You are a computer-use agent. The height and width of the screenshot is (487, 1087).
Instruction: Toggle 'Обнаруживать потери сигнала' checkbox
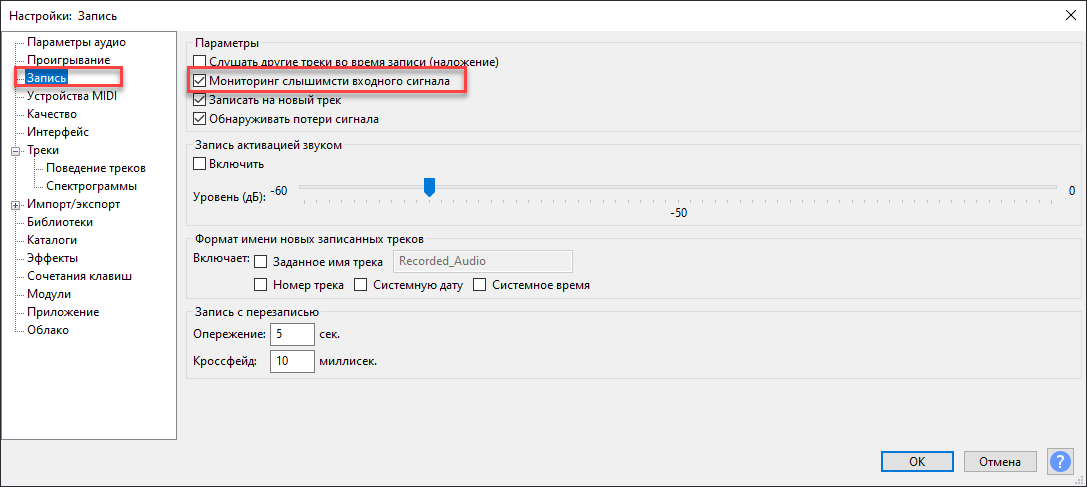200,119
